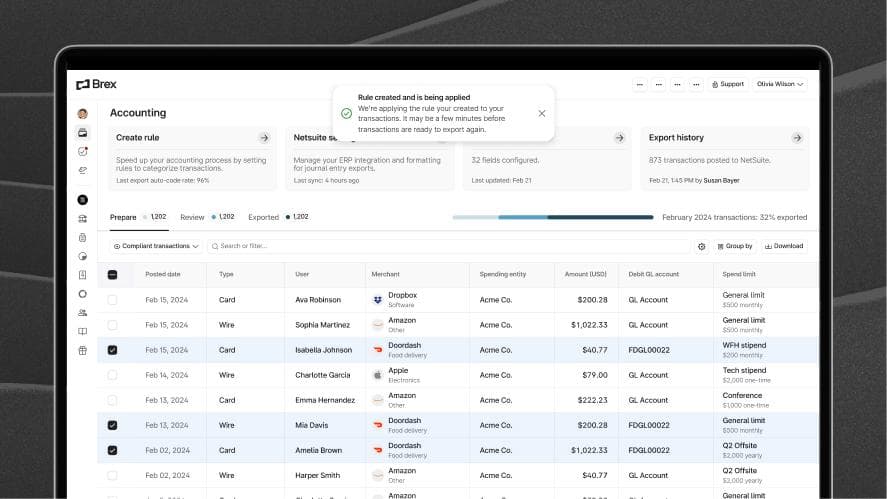
Task: Click the gift icon in the sidebar
Action: [x=82, y=350]
